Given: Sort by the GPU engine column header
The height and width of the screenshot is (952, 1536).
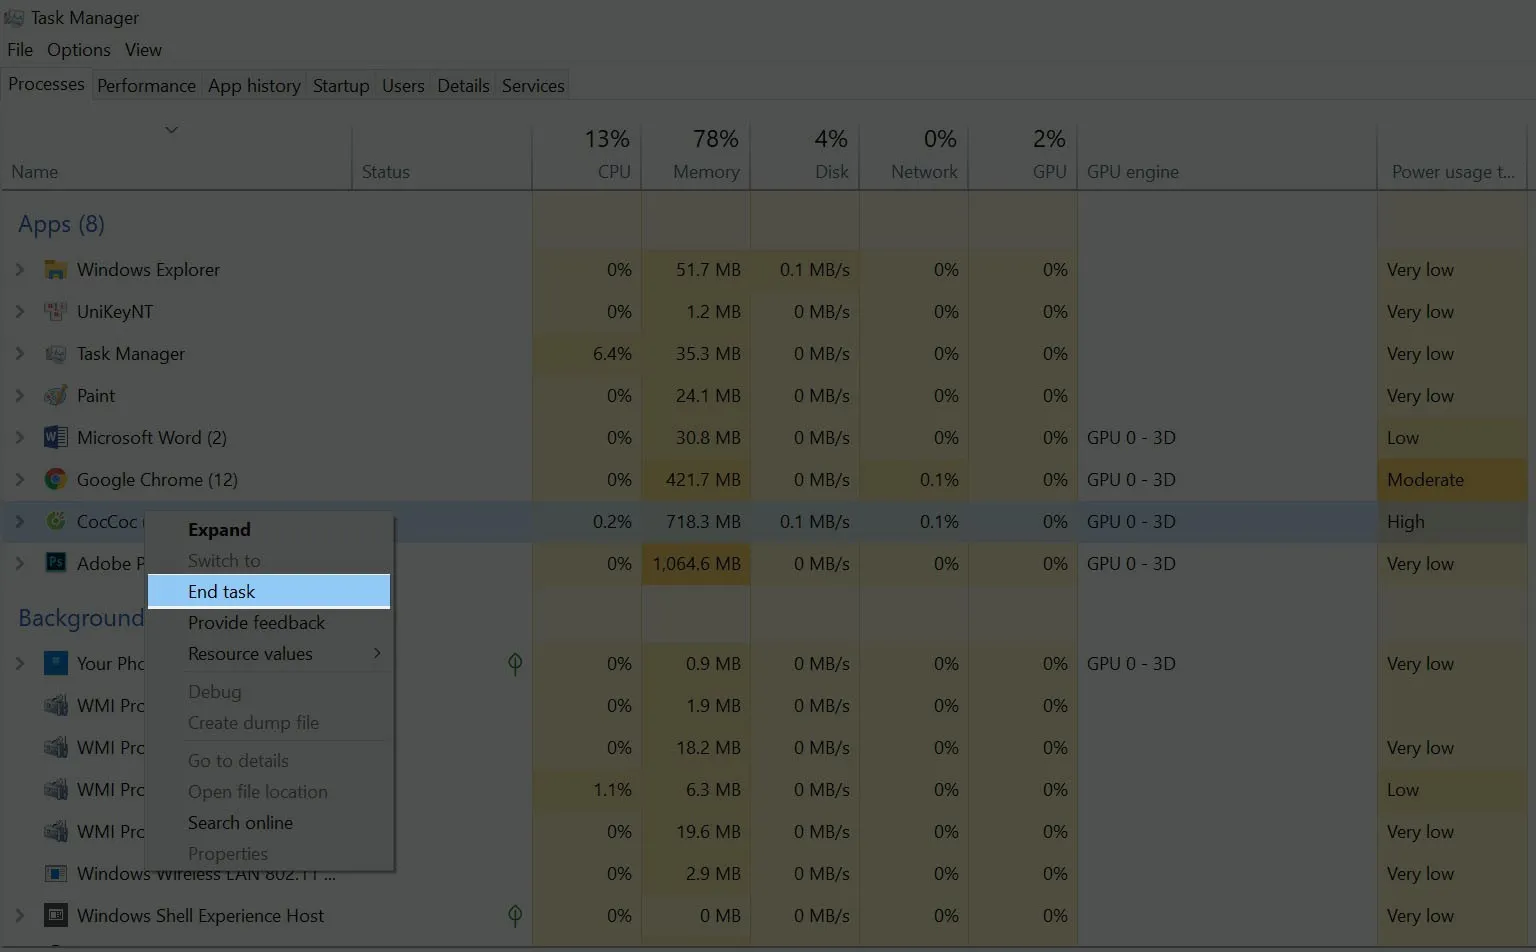Looking at the screenshot, I should (1227, 156).
